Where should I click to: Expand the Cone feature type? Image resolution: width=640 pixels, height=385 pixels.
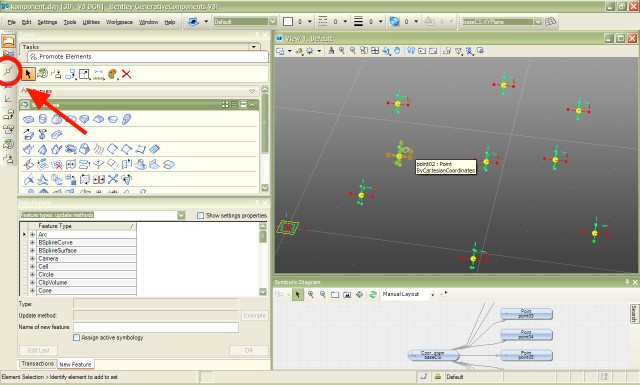click(33, 291)
